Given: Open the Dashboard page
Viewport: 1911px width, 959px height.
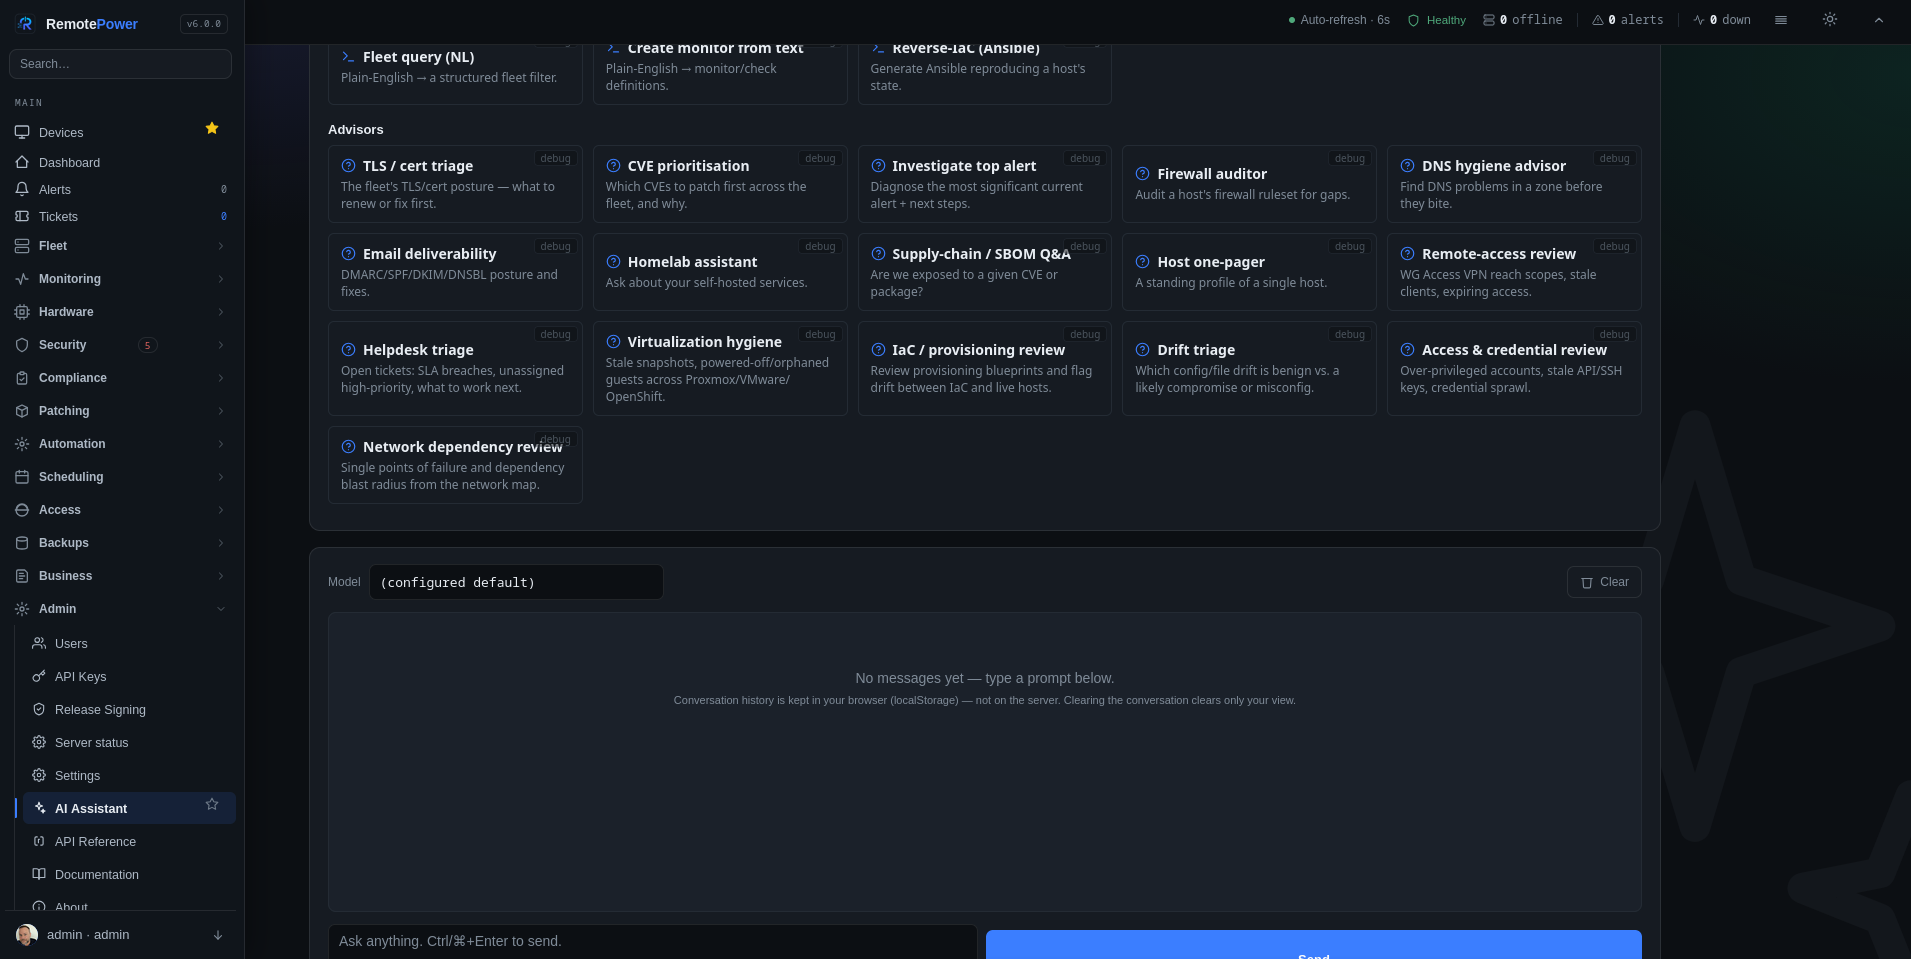Looking at the screenshot, I should [69, 162].
